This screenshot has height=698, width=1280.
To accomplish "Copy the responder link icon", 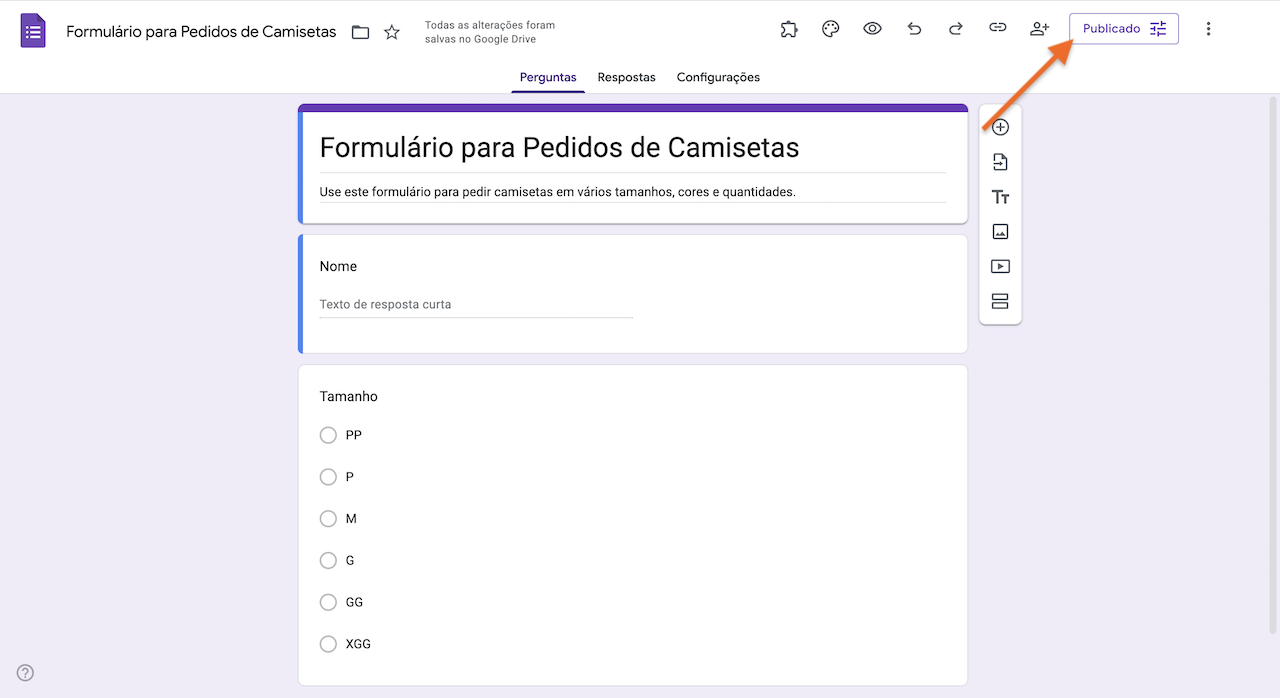I will tap(997, 28).
